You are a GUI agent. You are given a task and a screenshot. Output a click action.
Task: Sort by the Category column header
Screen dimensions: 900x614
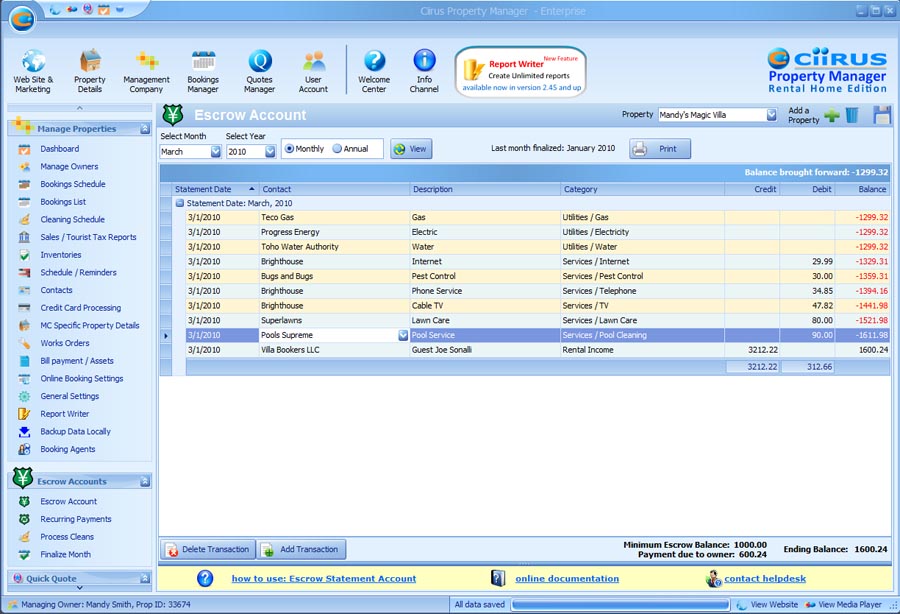point(642,189)
